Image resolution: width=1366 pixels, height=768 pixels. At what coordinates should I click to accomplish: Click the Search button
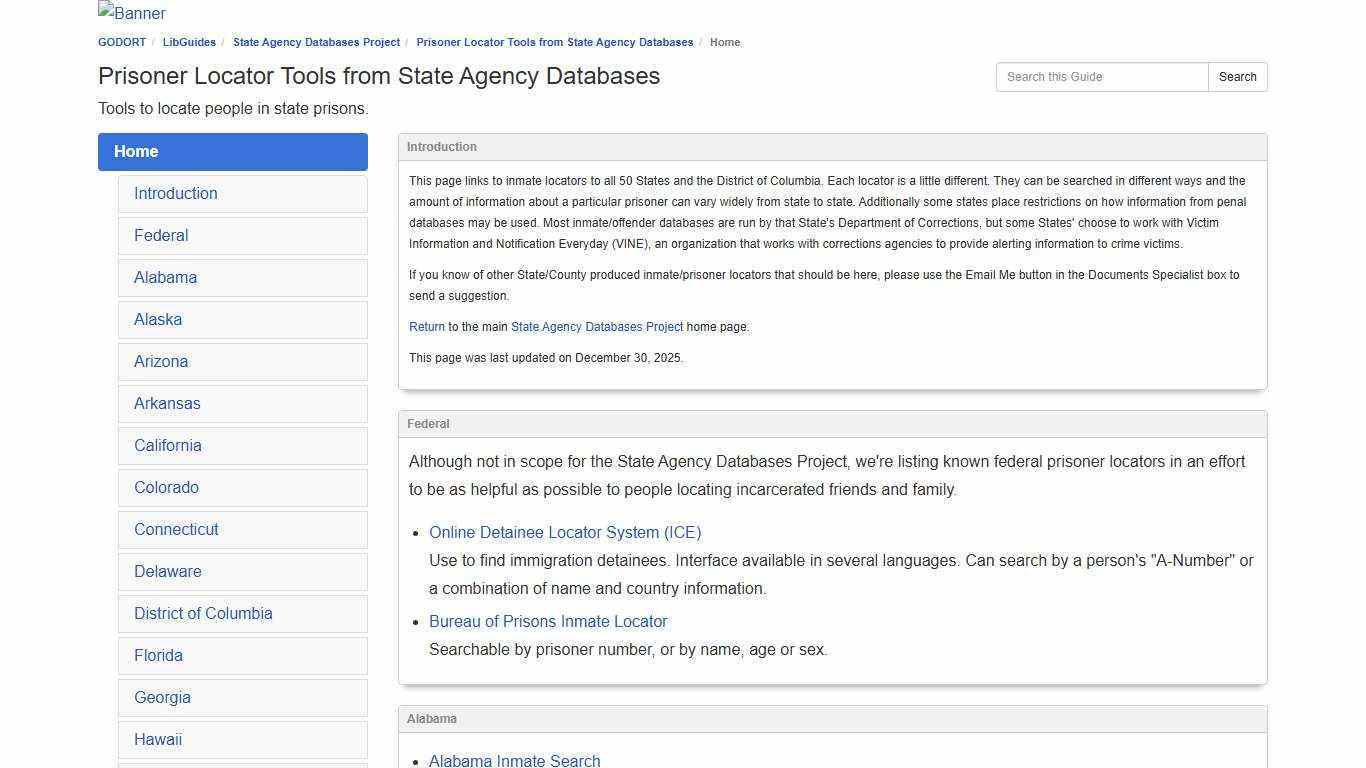(1237, 76)
